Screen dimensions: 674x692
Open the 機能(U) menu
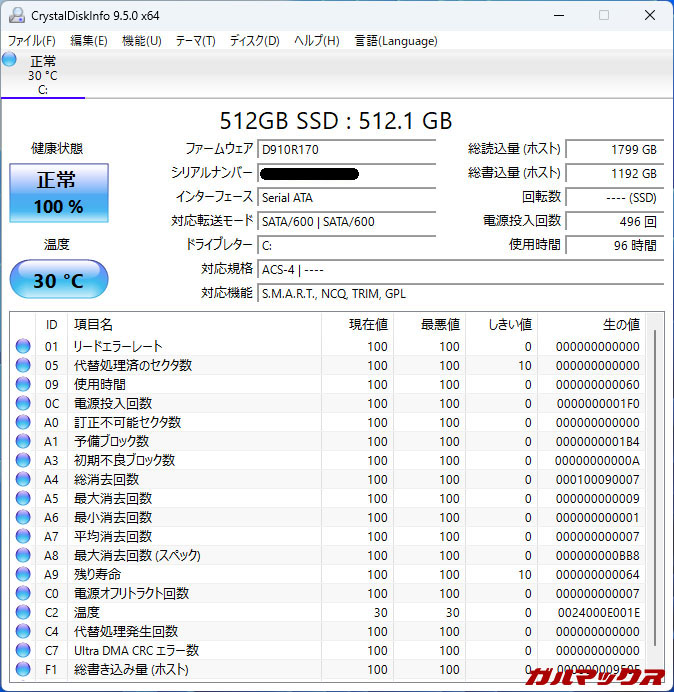[141, 41]
